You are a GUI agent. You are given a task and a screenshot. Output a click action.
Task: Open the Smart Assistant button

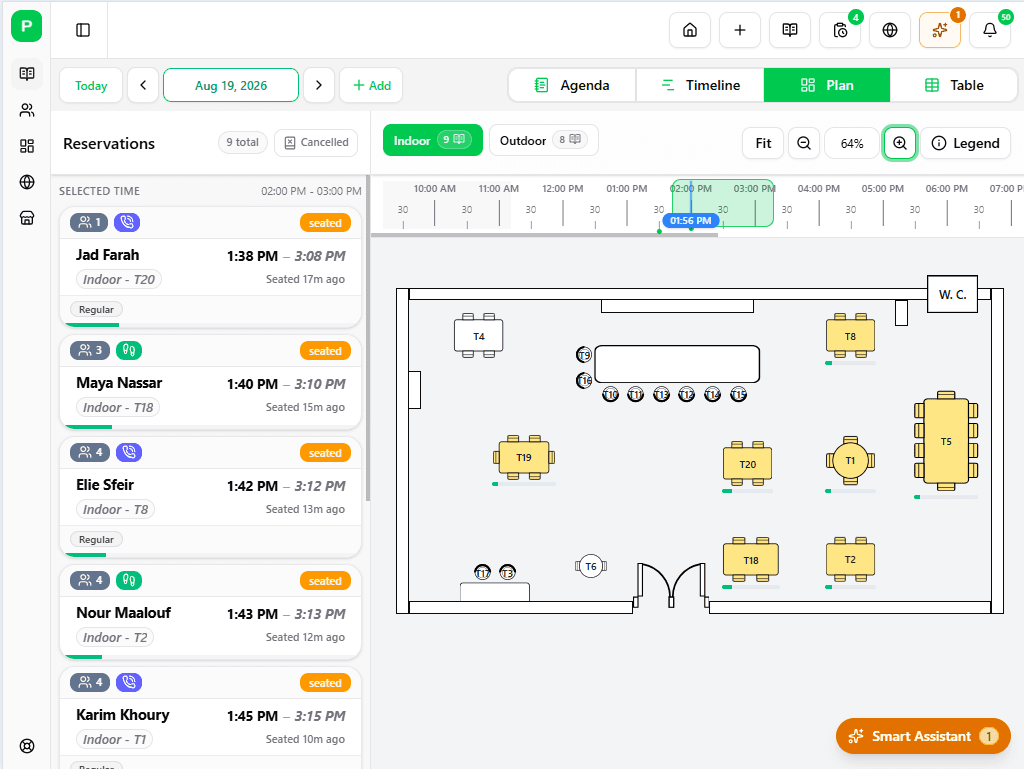pos(923,736)
